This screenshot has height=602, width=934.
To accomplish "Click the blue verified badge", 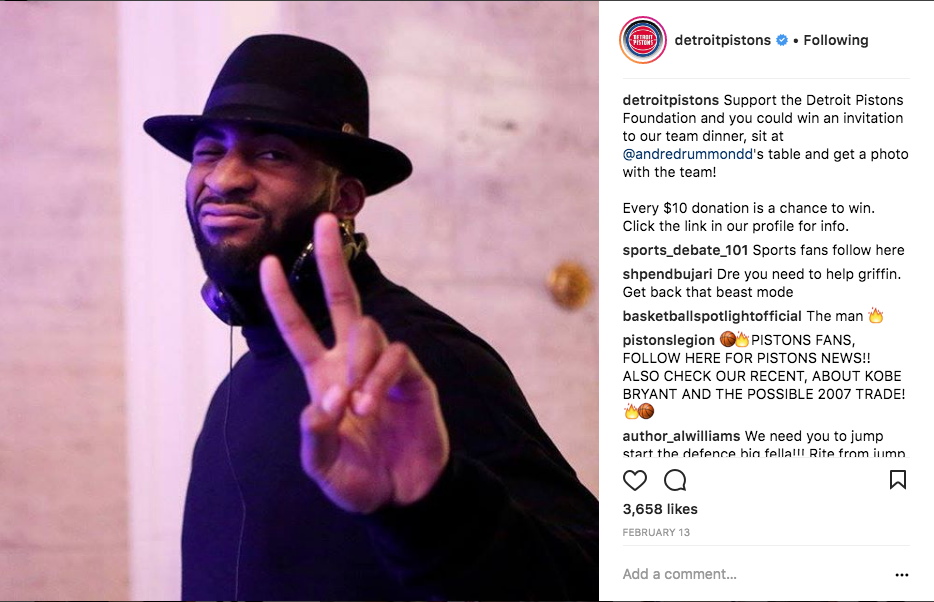I will tap(782, 40).
